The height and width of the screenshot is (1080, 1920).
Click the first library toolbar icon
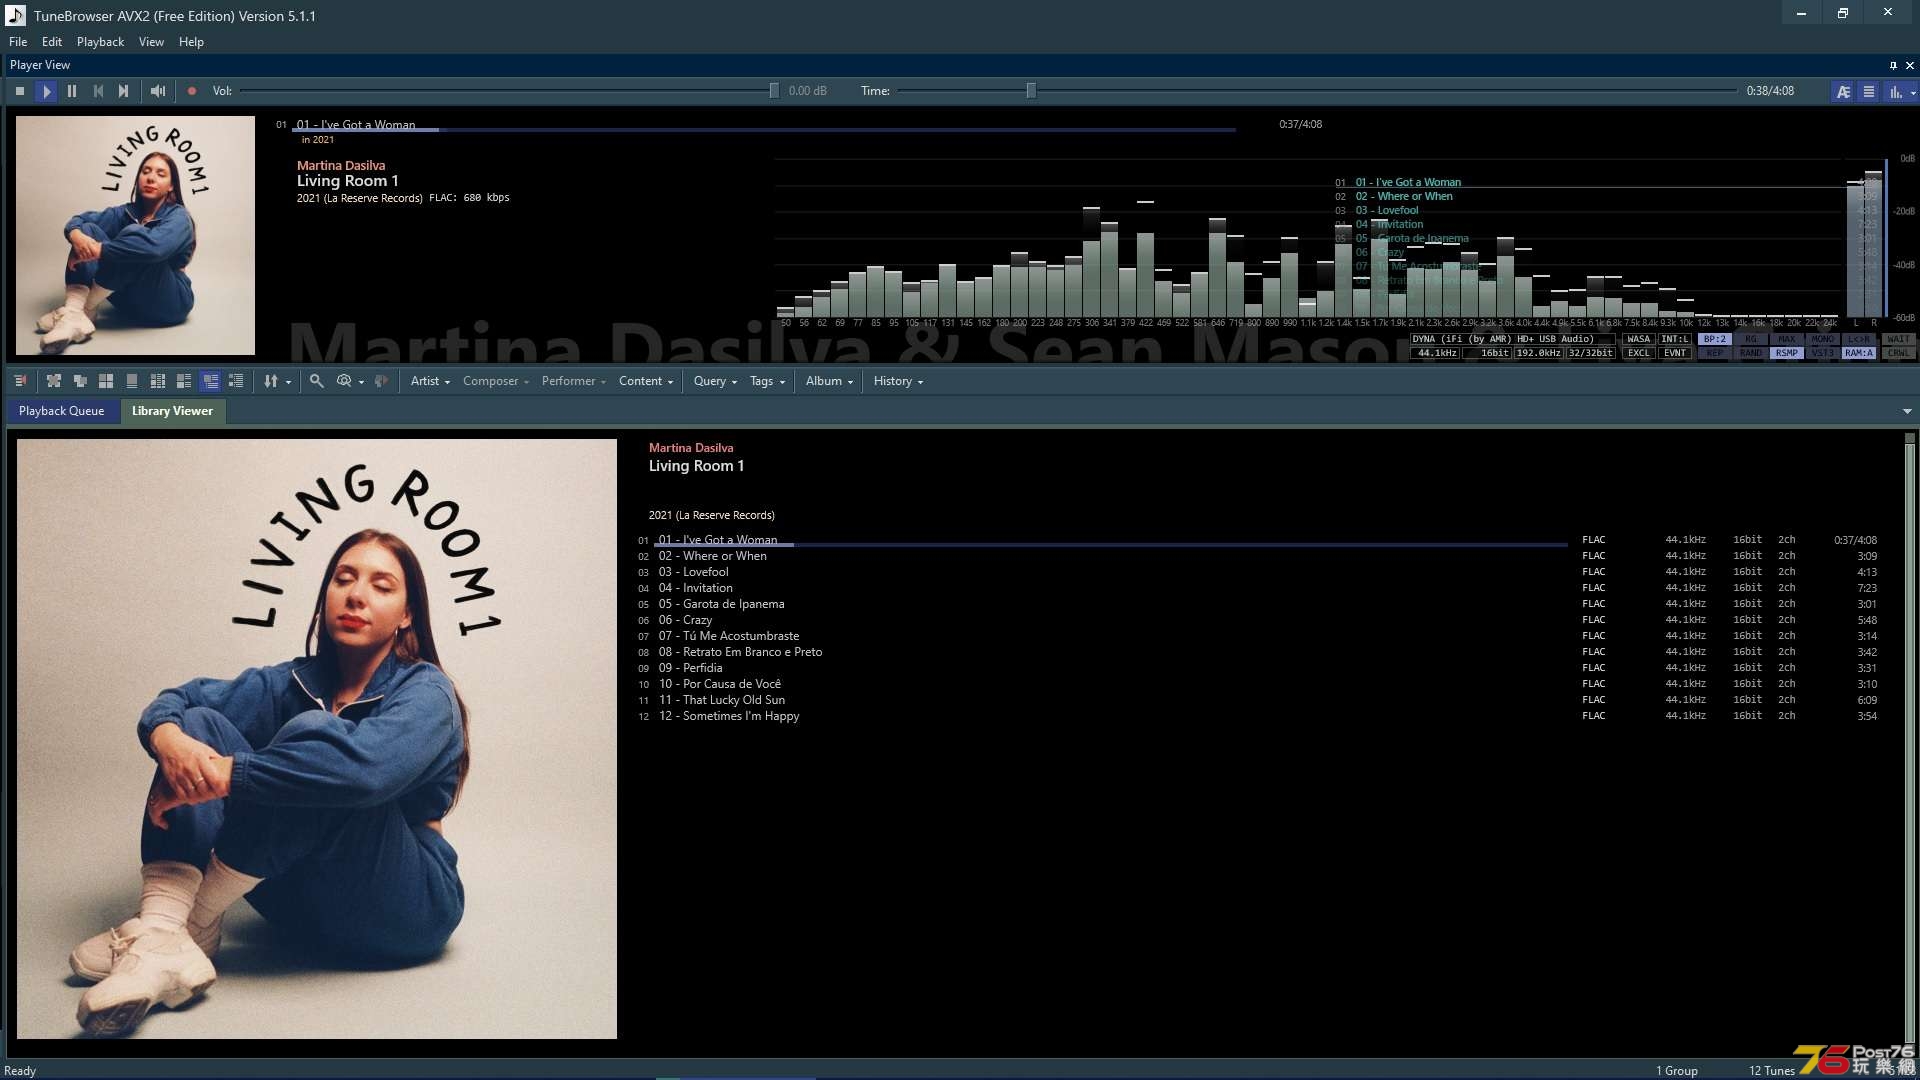[20, 381]
